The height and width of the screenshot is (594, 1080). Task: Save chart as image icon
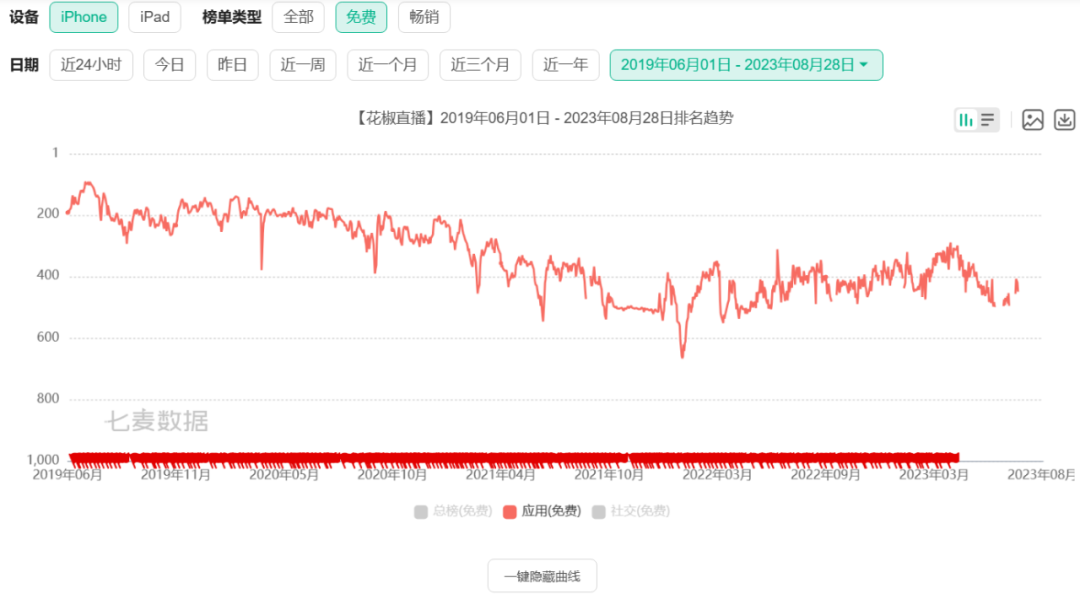pyautogui.click(x=1032, y=120)
